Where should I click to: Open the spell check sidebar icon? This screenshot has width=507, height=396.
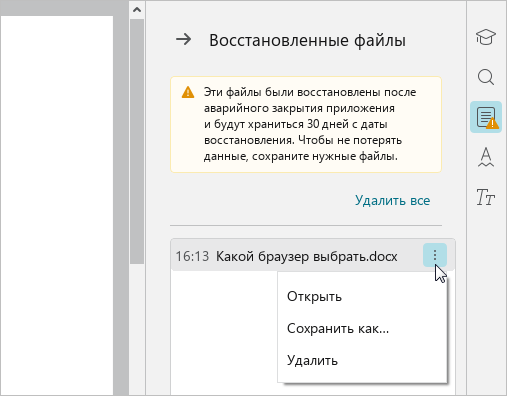486,157
